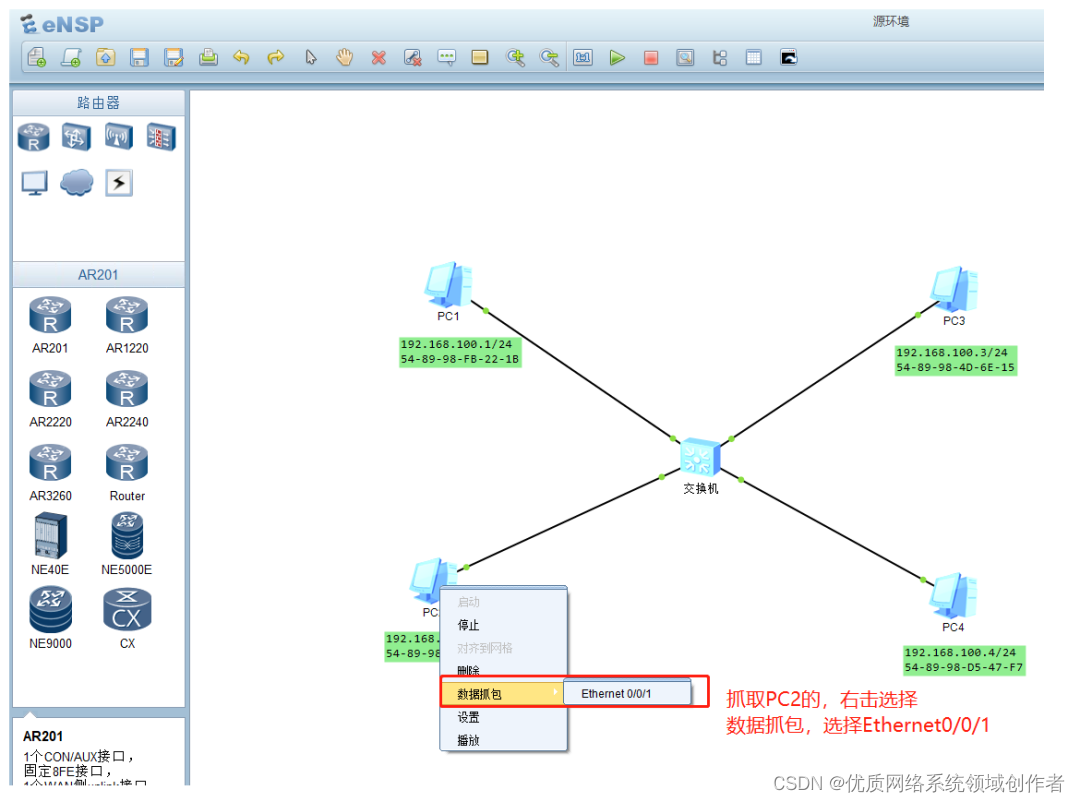The image size is (1080, 802).
Task: Select the cloud device category icon
Action: 76,183
